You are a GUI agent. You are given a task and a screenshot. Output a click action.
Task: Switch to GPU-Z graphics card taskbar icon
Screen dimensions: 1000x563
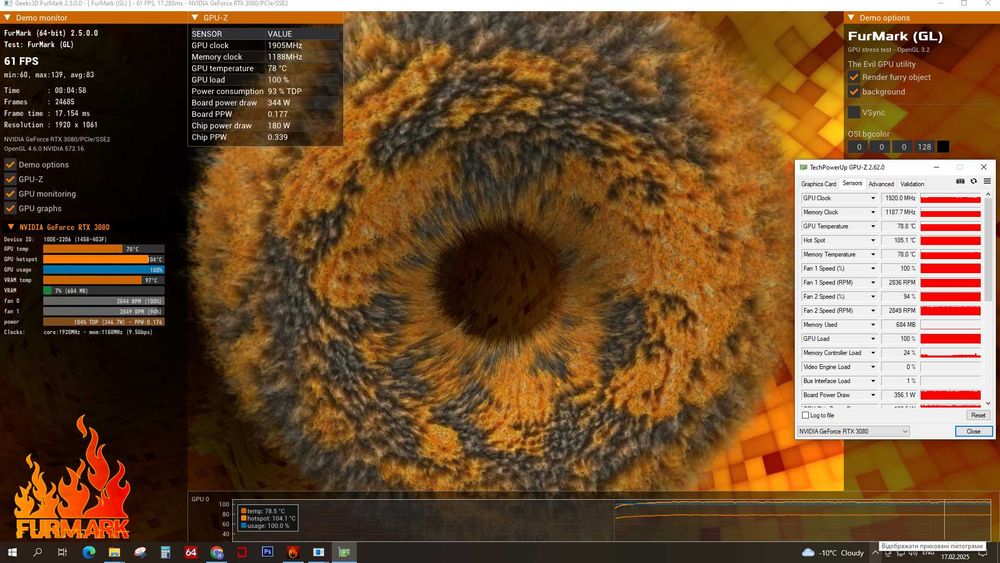[x=344, y=552]
